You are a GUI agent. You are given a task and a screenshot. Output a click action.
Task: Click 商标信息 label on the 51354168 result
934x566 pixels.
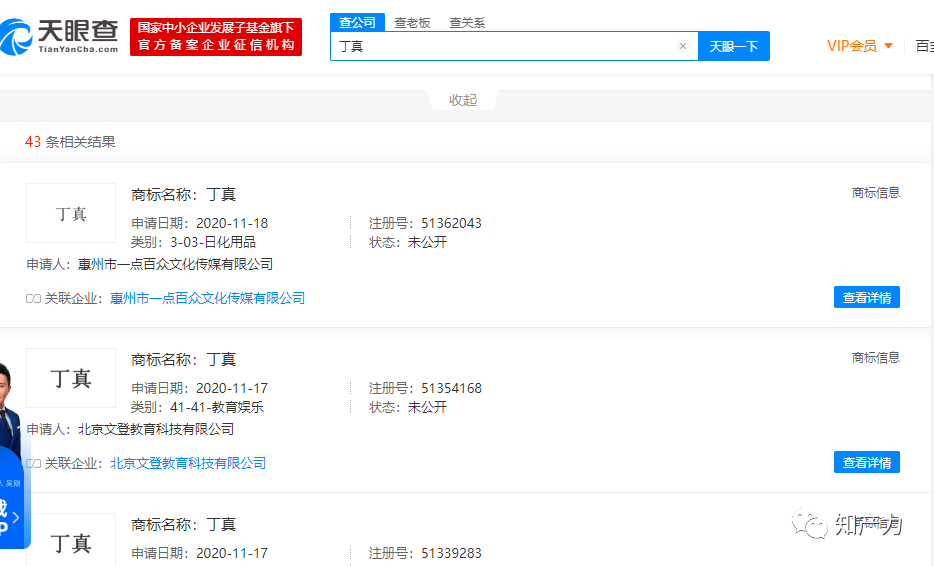pos(876,357)
